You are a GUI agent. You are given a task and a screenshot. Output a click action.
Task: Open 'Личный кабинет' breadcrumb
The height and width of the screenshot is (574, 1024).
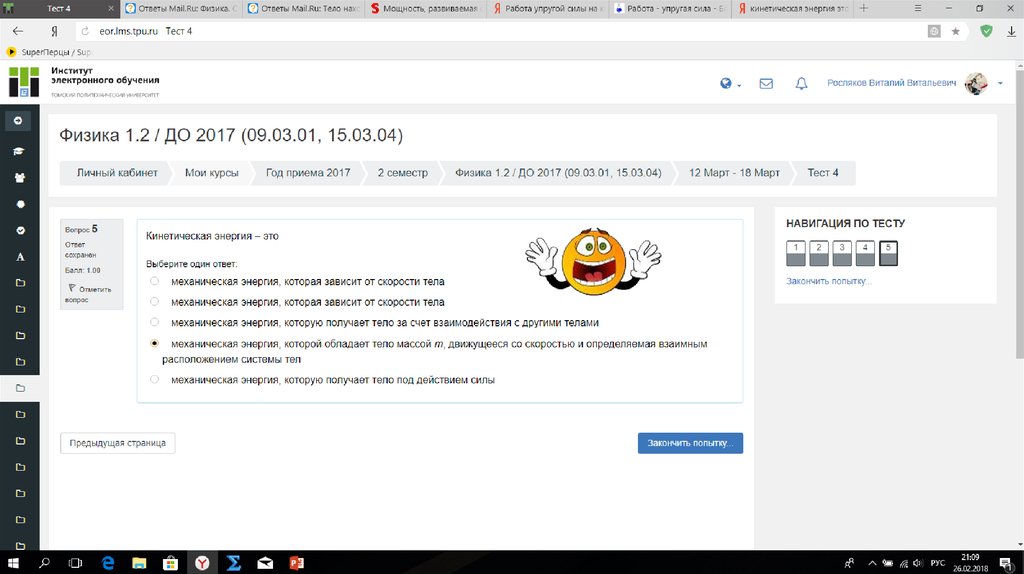(x=117, y=173)
